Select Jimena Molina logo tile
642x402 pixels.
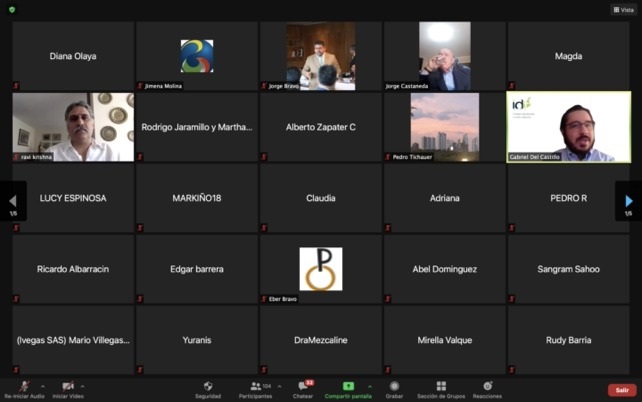[197, 56]
